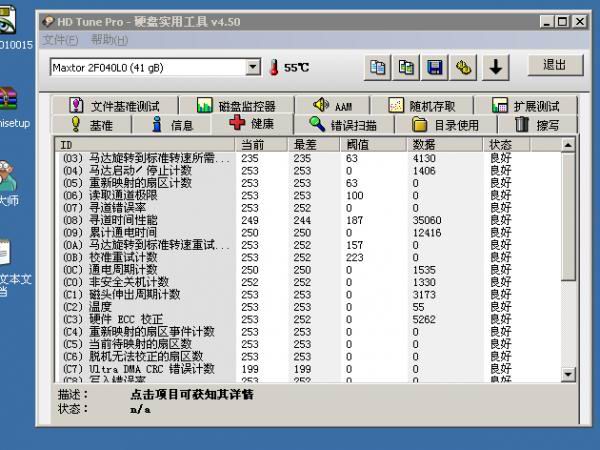Viewport: 600px width, 450px height.
Task: Select row (06) 读取通道极限
Action: (x=308, y=195)
